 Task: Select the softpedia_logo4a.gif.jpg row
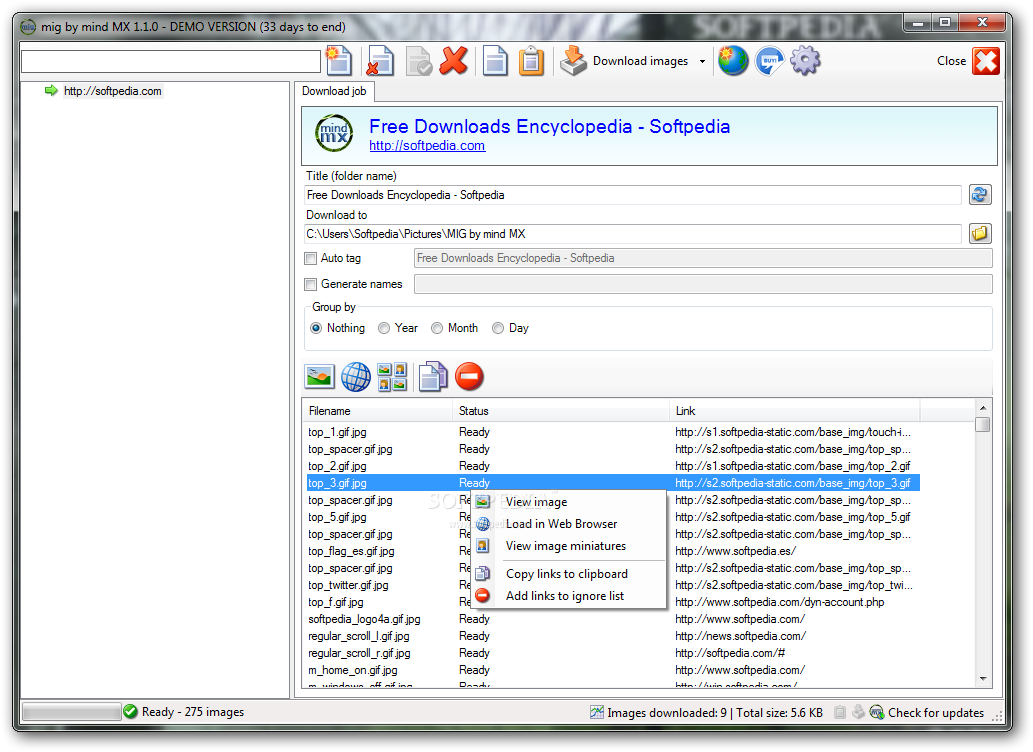[x=613, y=620]
